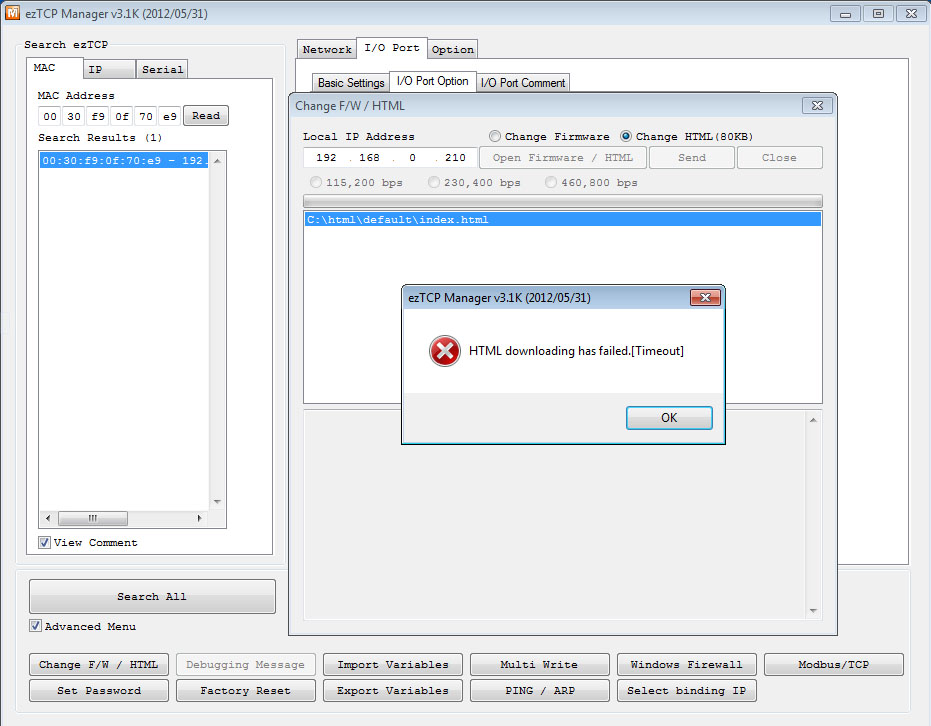Image resolution: width=931 pixels, height=726 pixels.
Task: Click the MAC address field showing e9
Action: 170,116
